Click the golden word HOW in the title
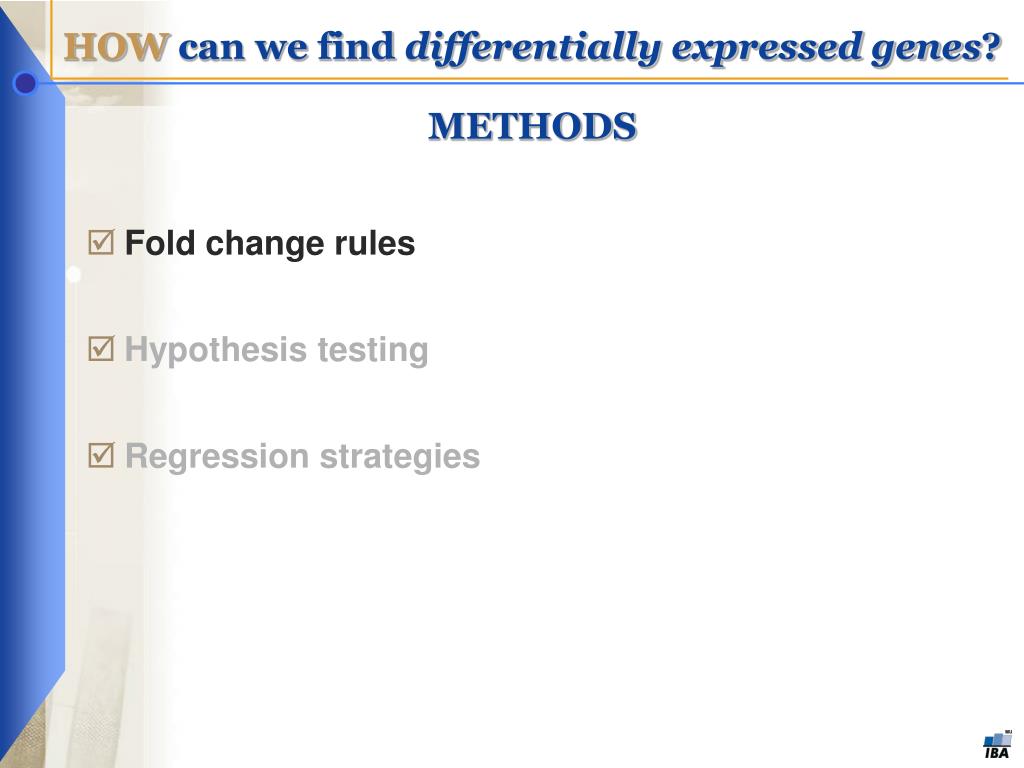The height and width of the screenshot is (768, 1024). click(117, 48)
